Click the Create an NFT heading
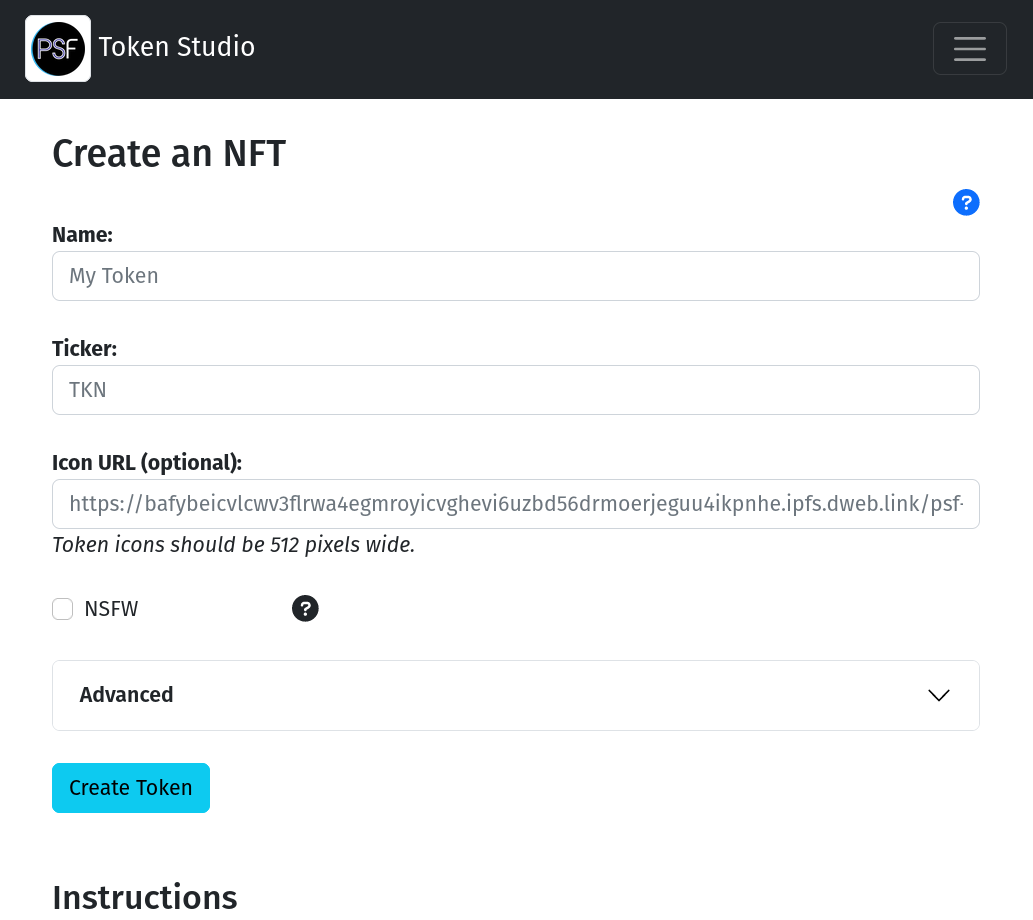The height and width of the screenshot is (920, 1033). tap(169, 154)
